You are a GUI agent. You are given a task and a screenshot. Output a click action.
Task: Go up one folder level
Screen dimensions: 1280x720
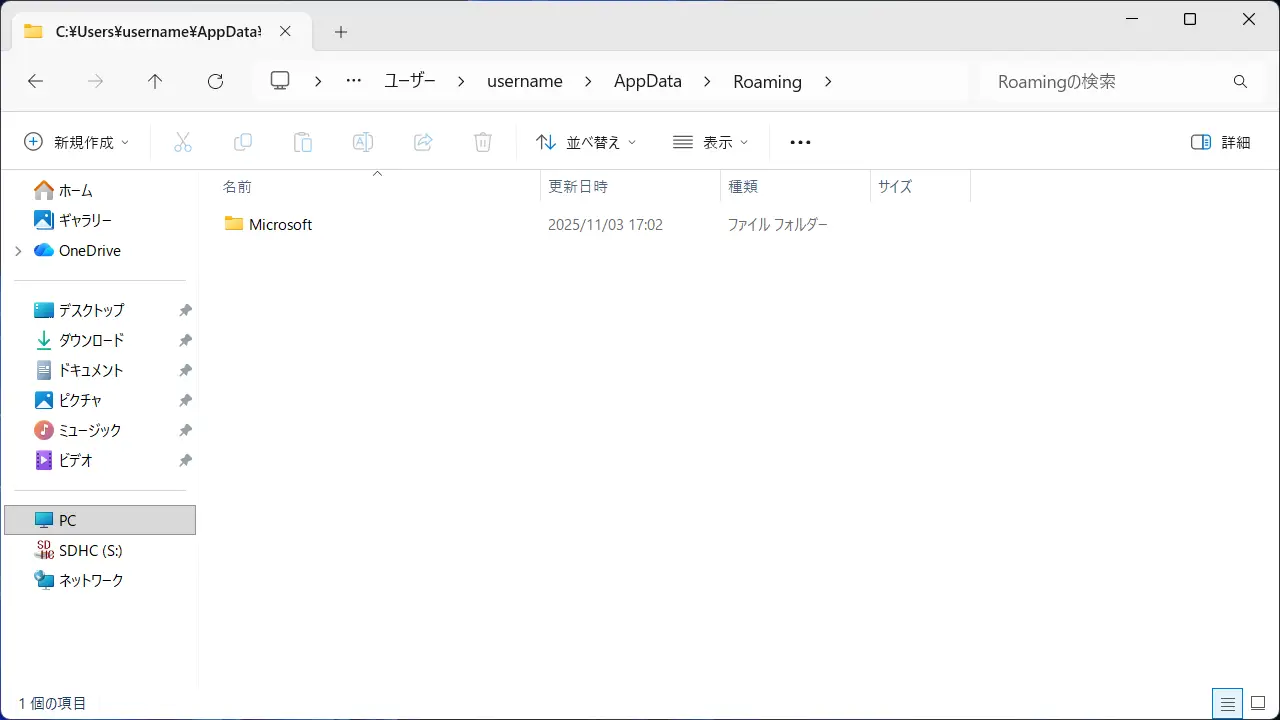coord(155,82)
